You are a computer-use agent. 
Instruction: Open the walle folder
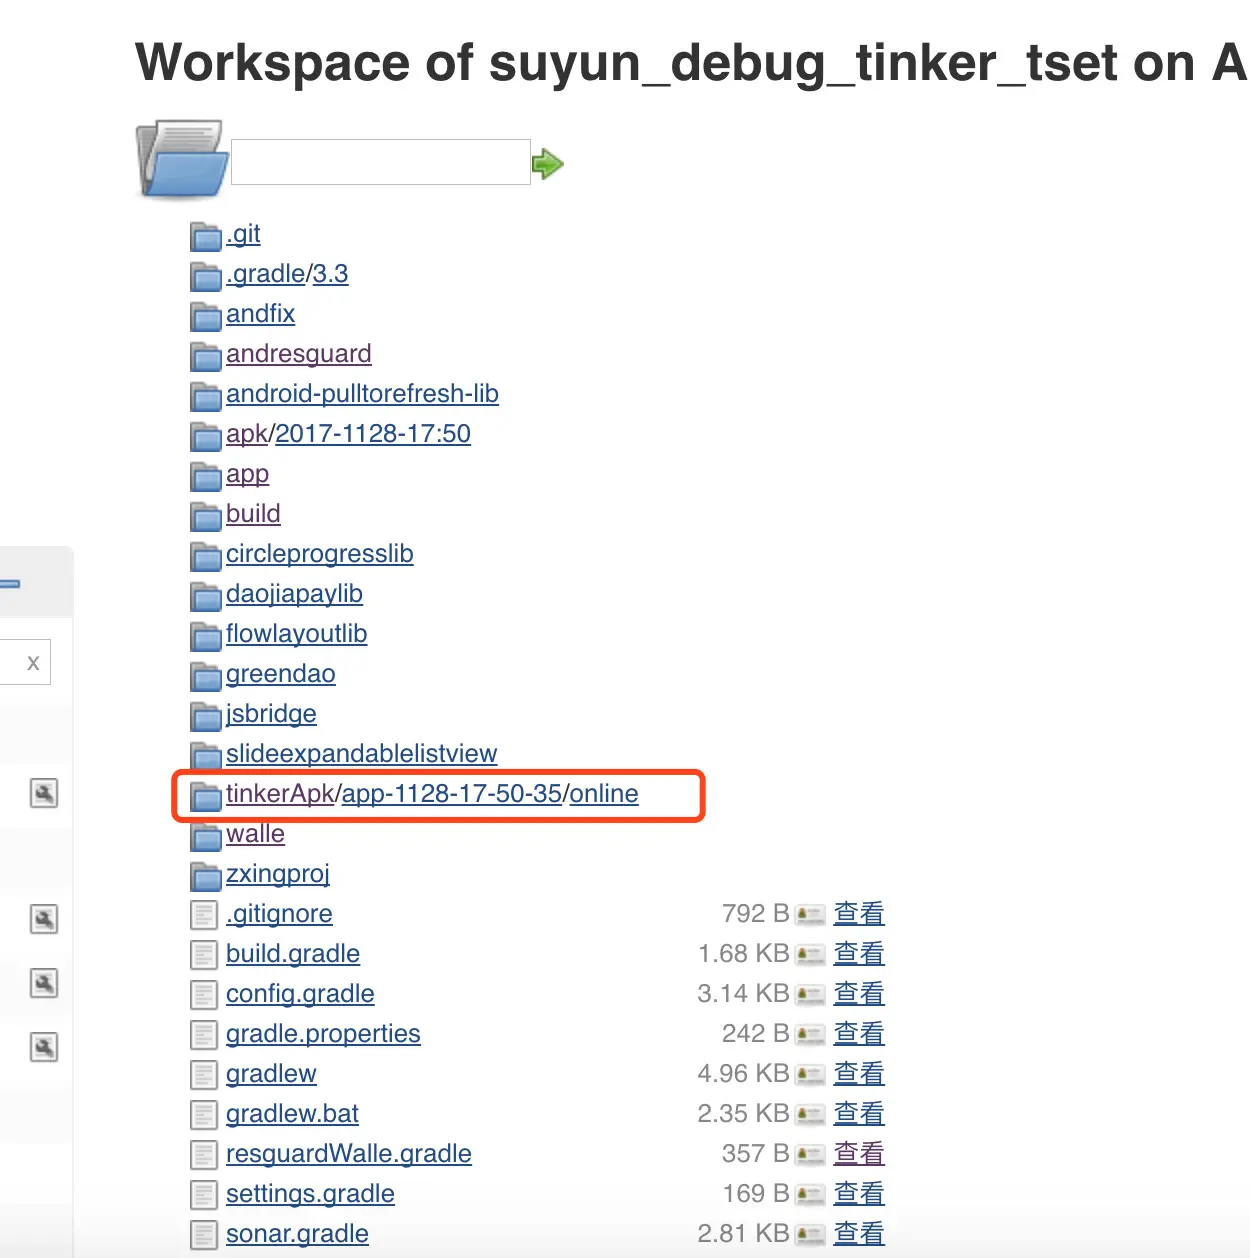click(255, 834)
